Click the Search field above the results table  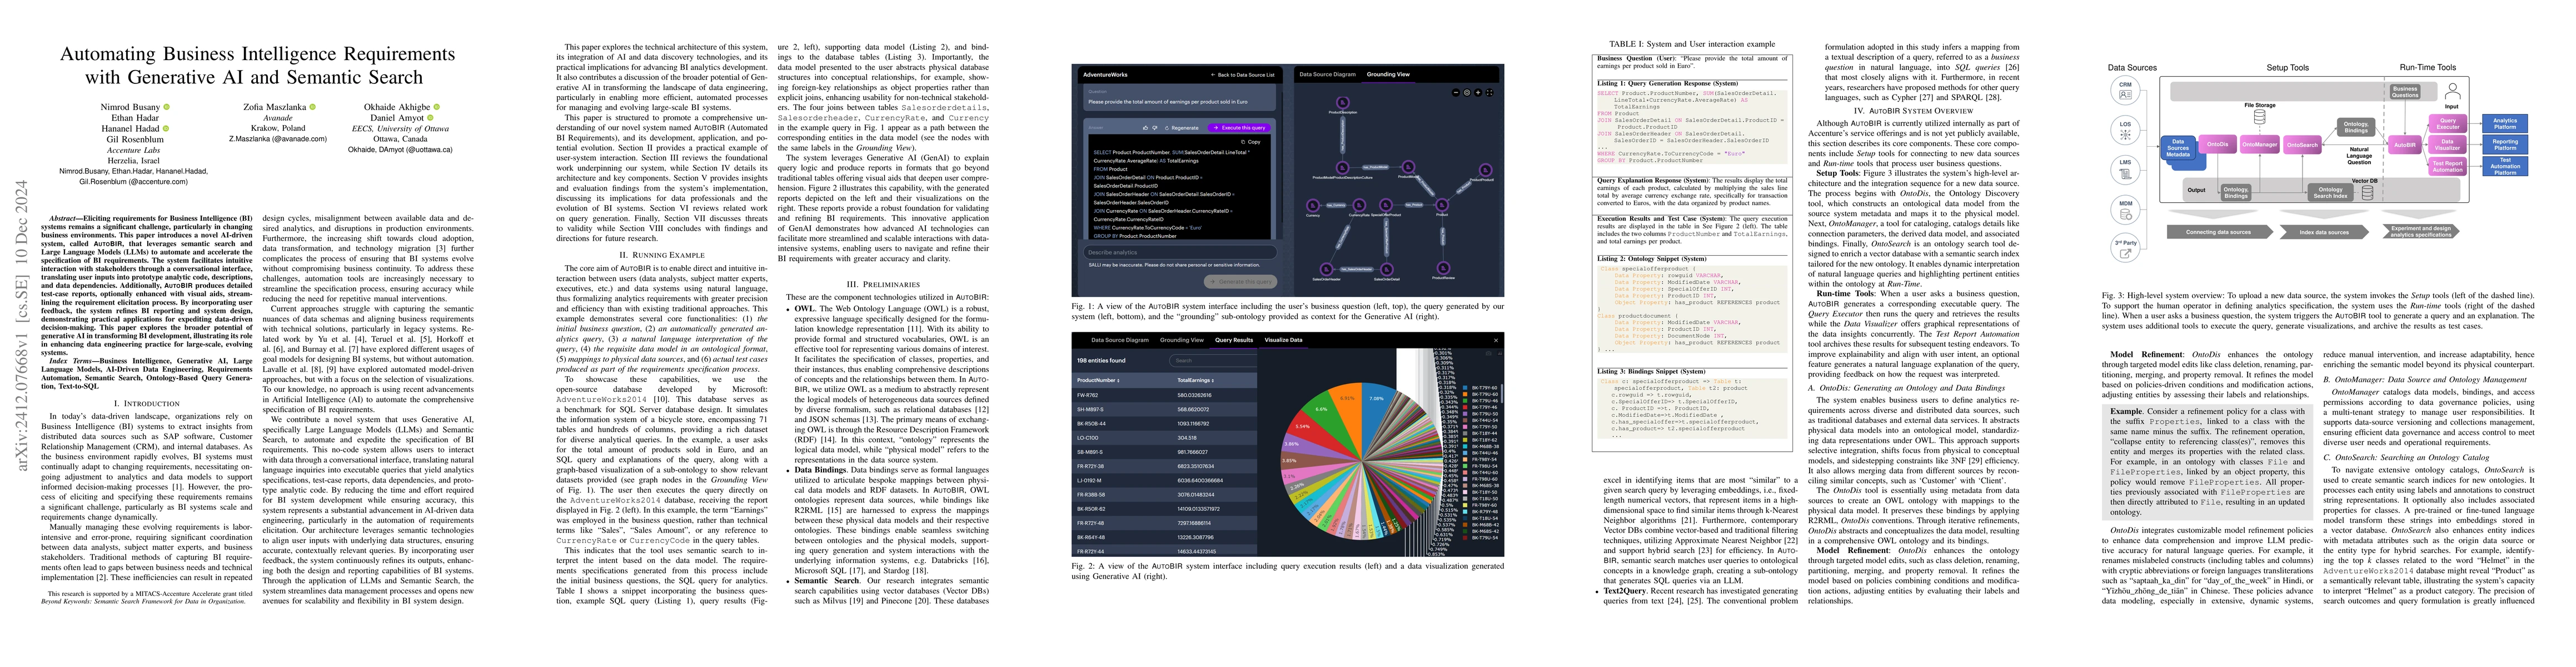tap(1213, 361)
